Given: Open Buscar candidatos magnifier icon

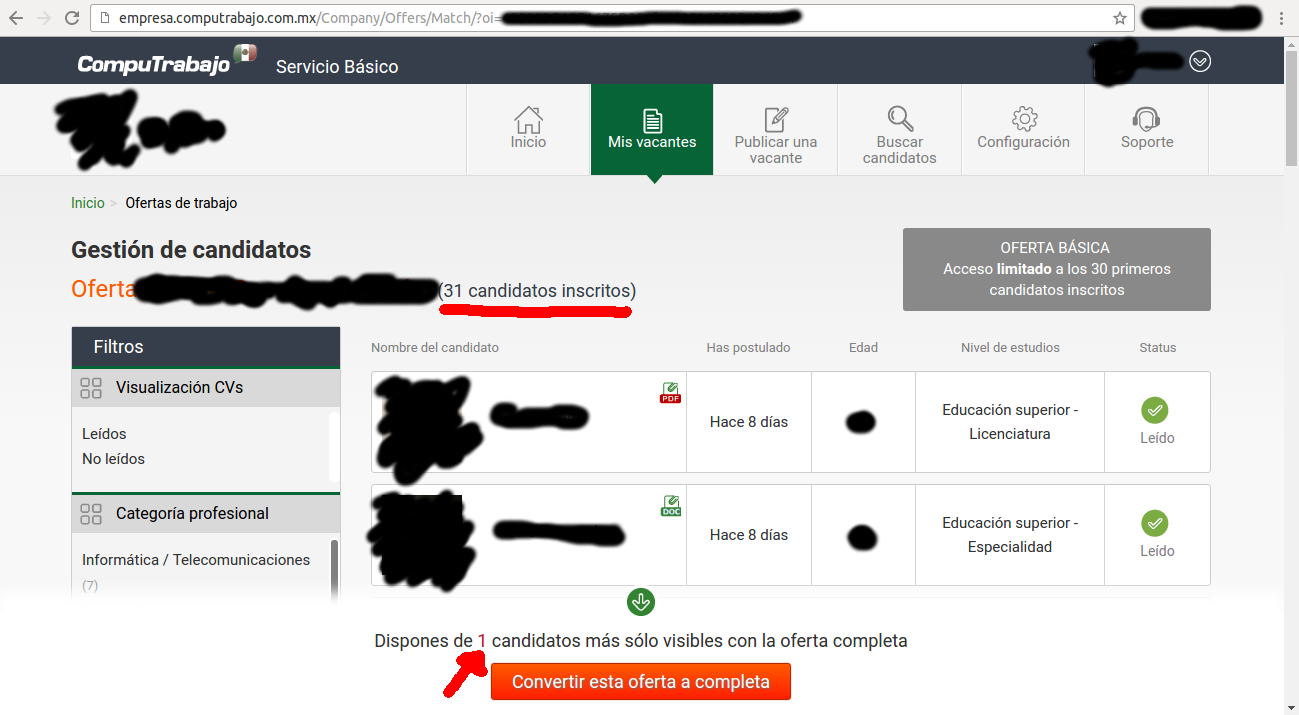Looking at the screenshot, I should pyautogui.click(x=900, y=119).
